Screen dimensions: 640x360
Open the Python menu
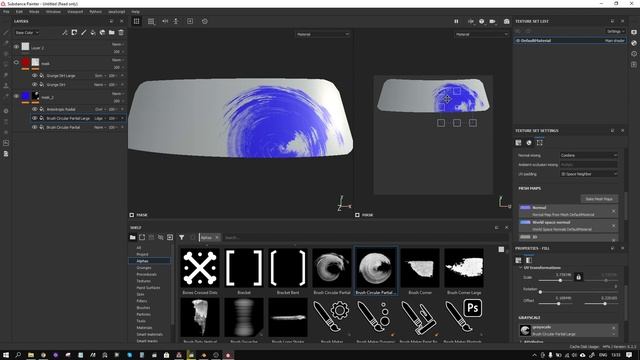click(96, 12)
